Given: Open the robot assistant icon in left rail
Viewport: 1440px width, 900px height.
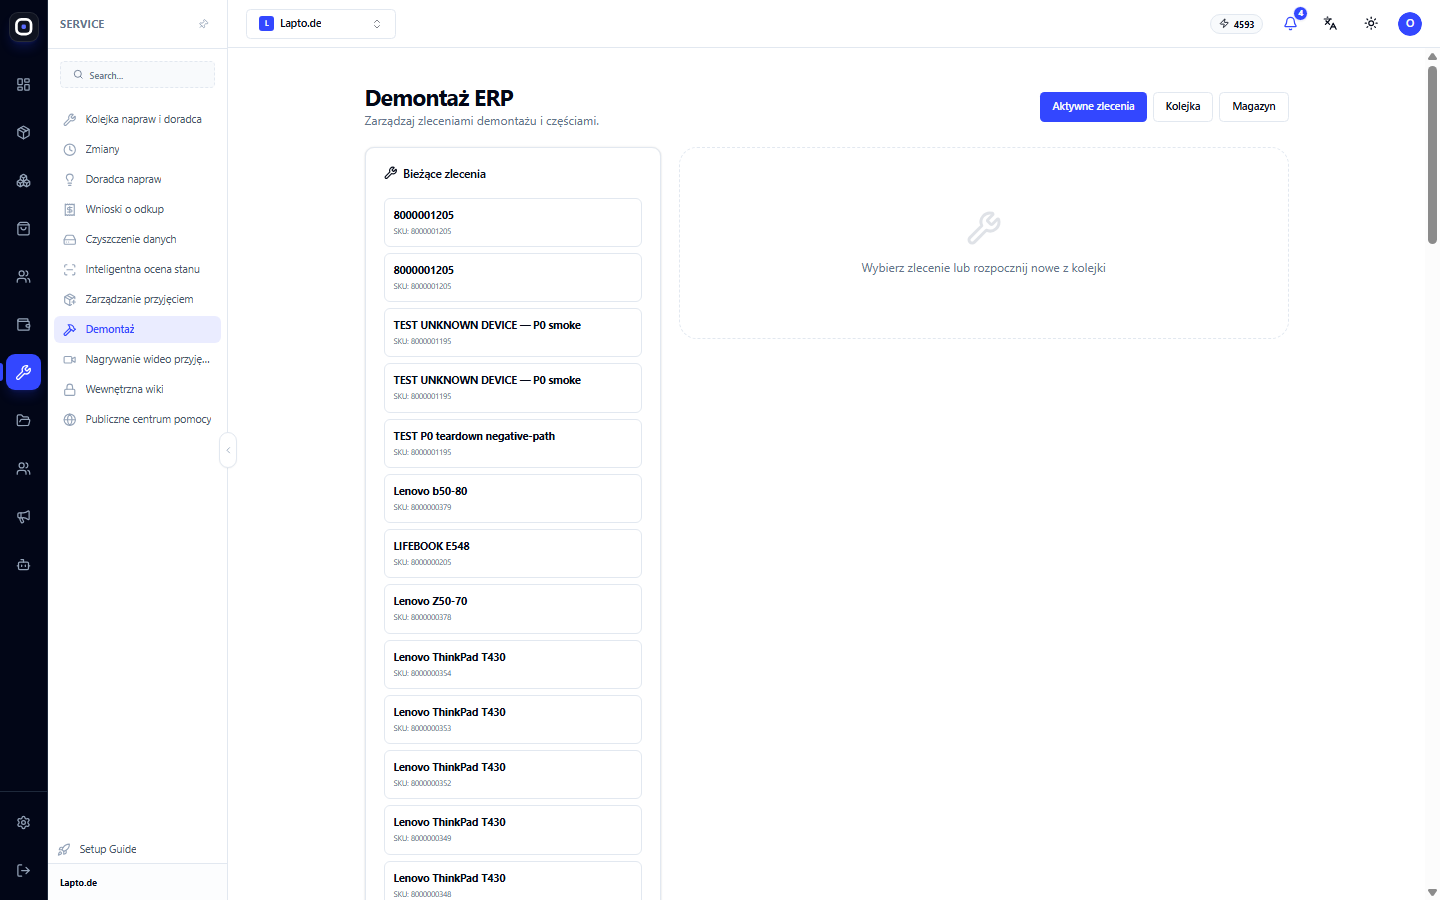Looking at the screenshot, I should click(24, 565).
